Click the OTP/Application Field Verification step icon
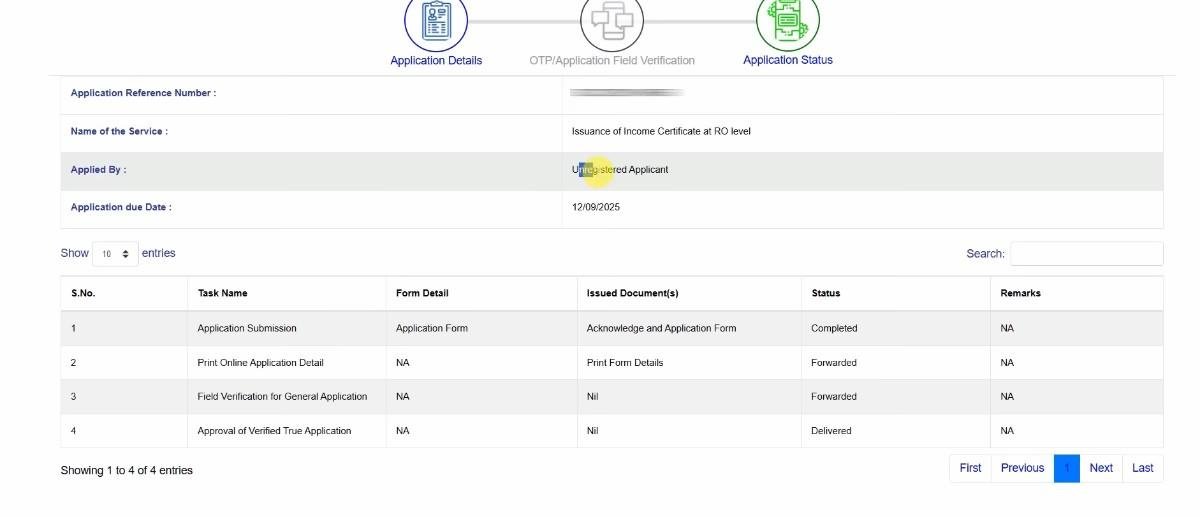 point(612,22)
